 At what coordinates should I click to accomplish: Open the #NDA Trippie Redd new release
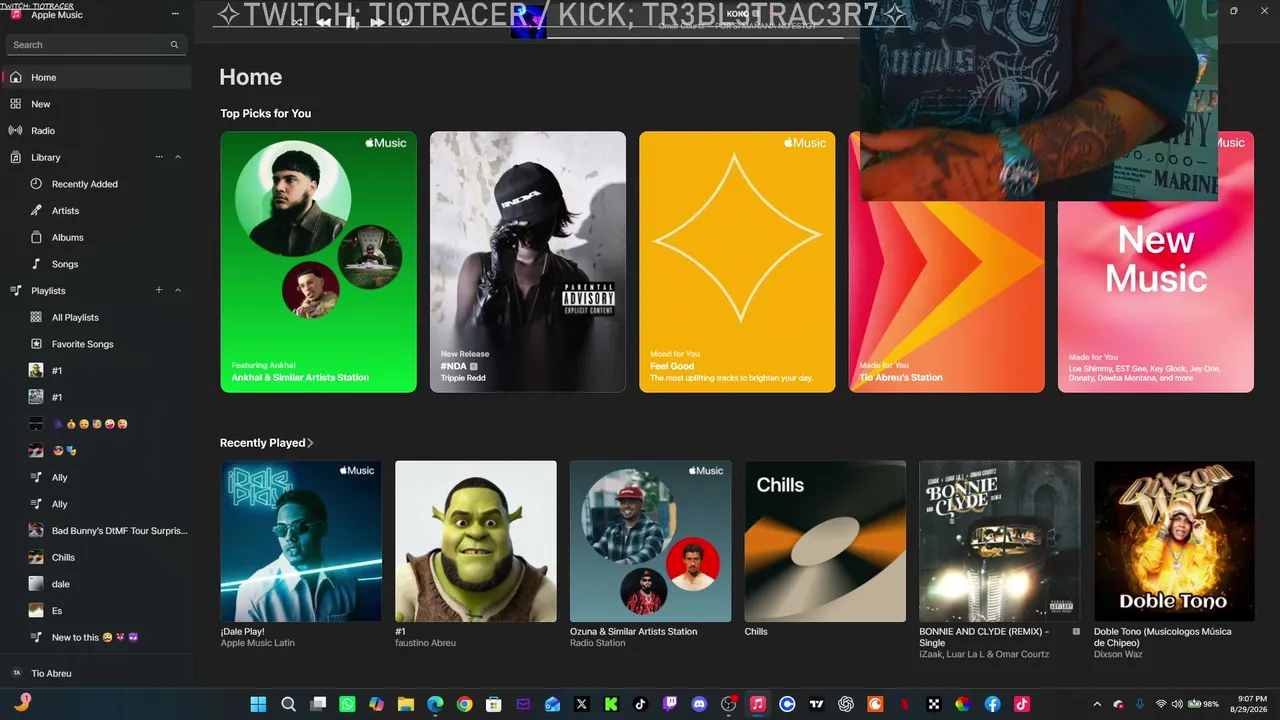[x=528, y=262]
